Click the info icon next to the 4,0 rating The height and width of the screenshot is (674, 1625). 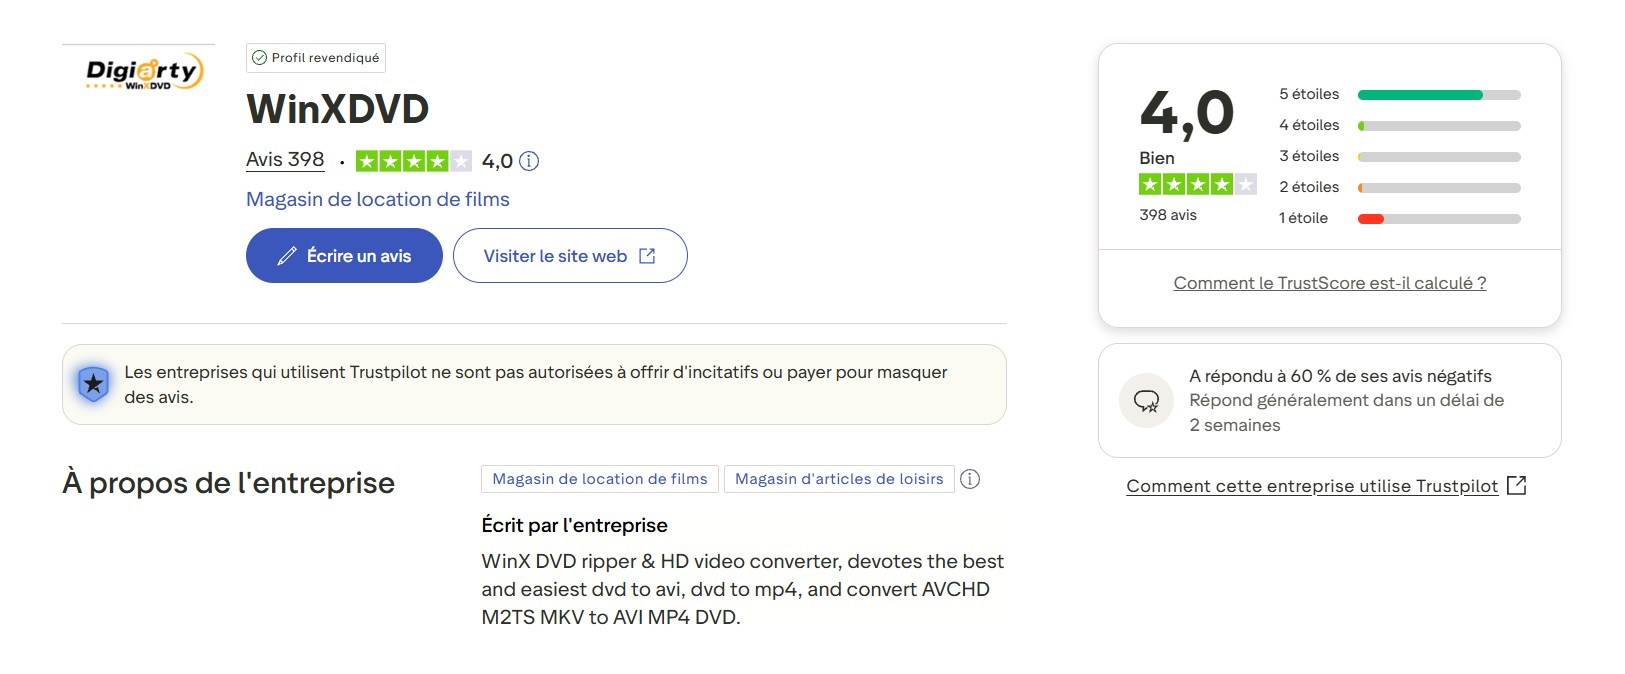point(530,160)
